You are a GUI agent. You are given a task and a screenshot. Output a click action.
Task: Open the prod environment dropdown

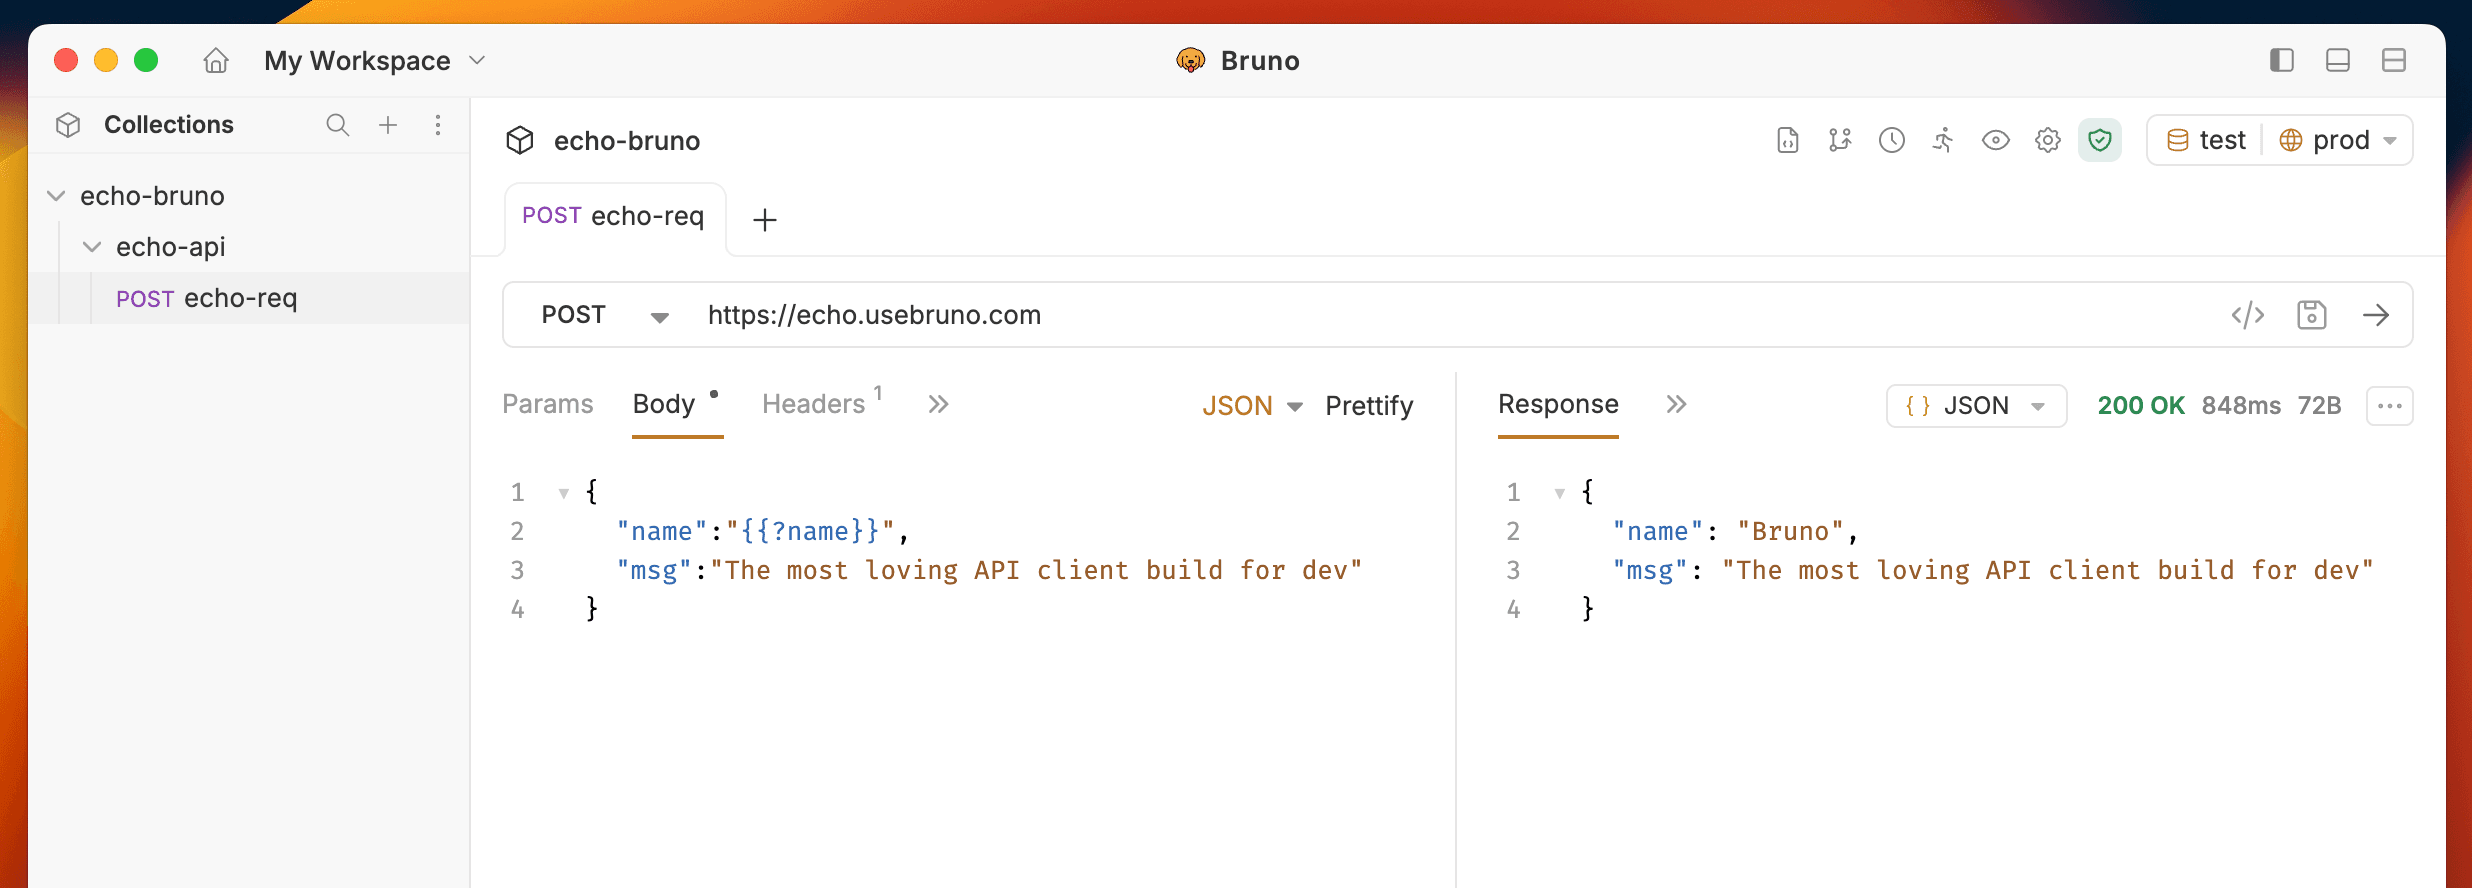(2338, 140)
